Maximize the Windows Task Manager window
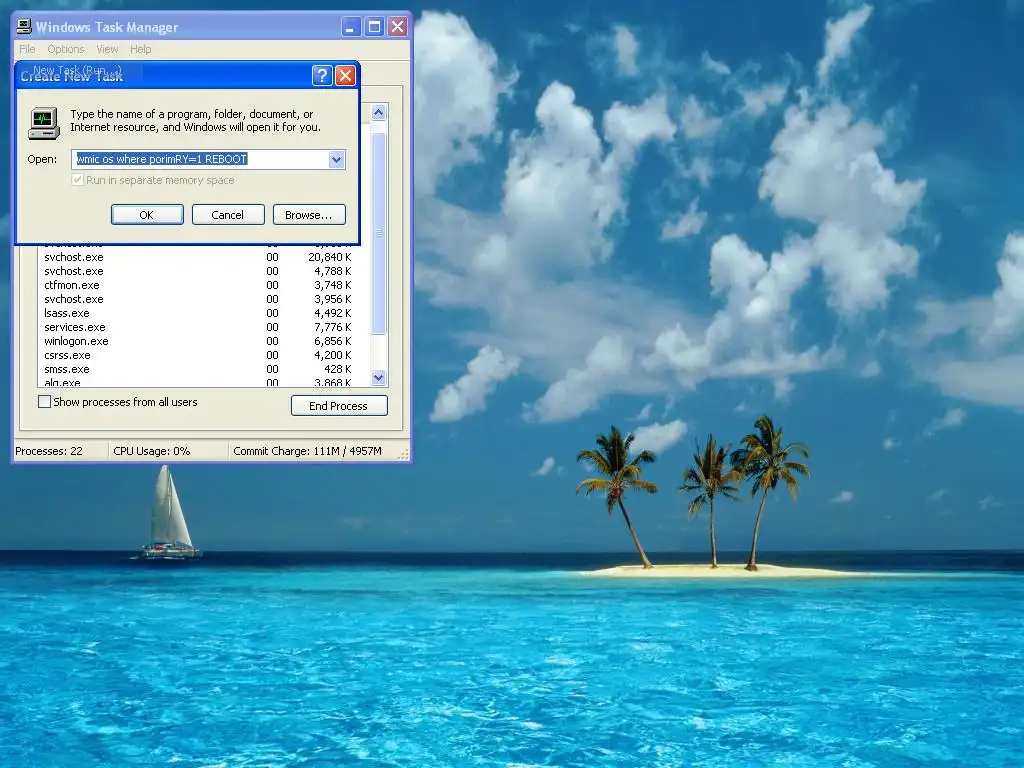Screen dimensions: 1024x768 click(x=374, y=27)
